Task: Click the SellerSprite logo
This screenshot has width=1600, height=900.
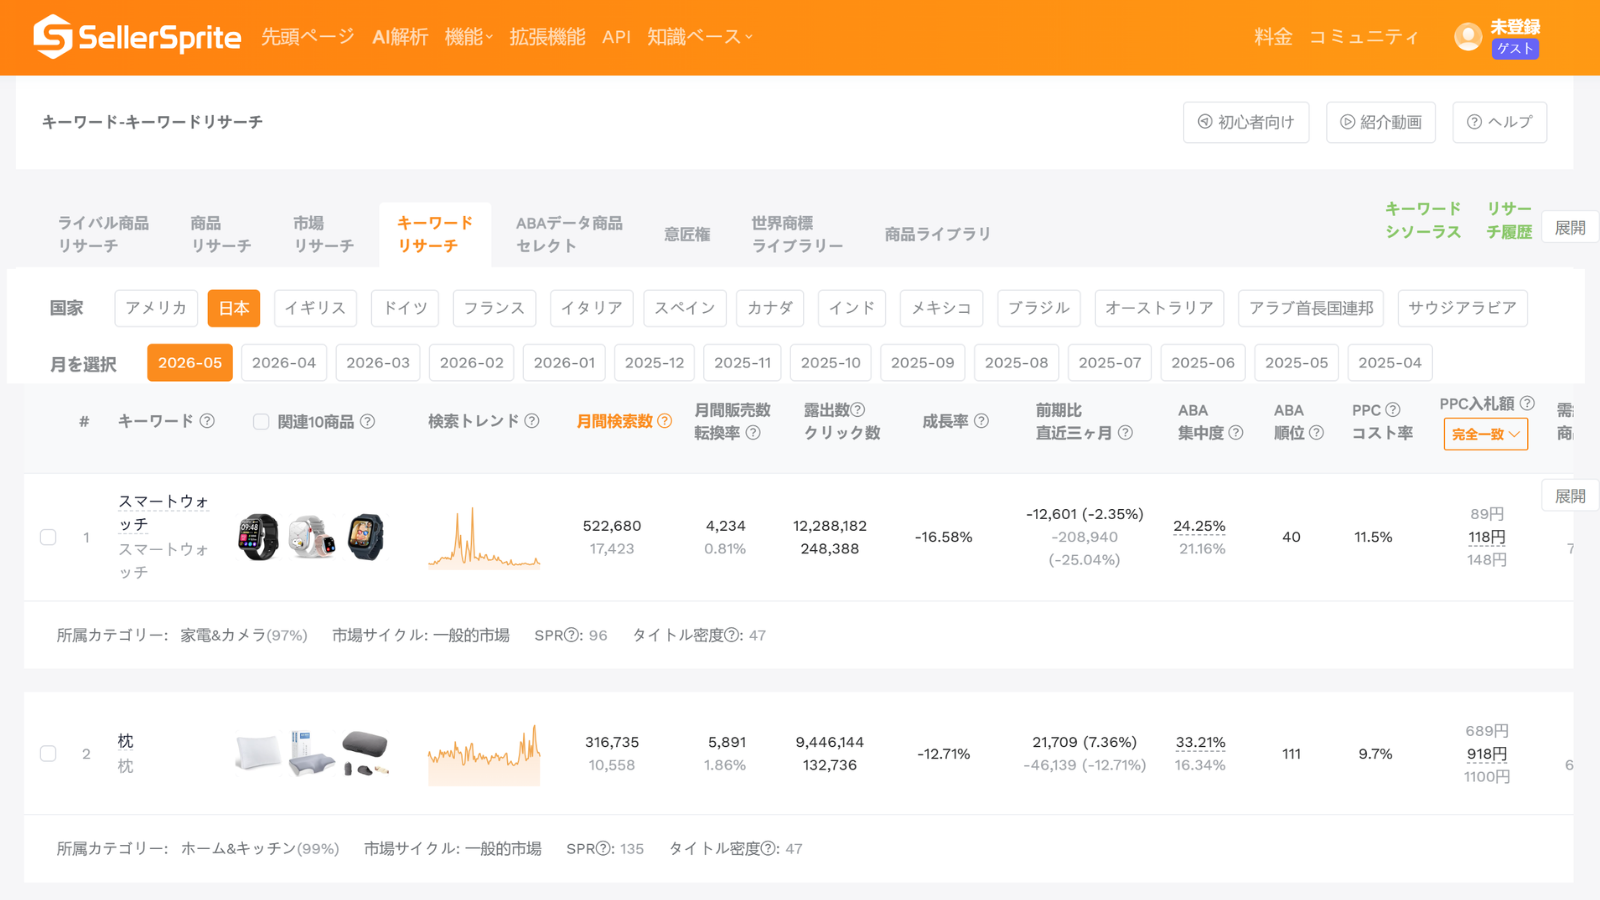Action: 137,37
